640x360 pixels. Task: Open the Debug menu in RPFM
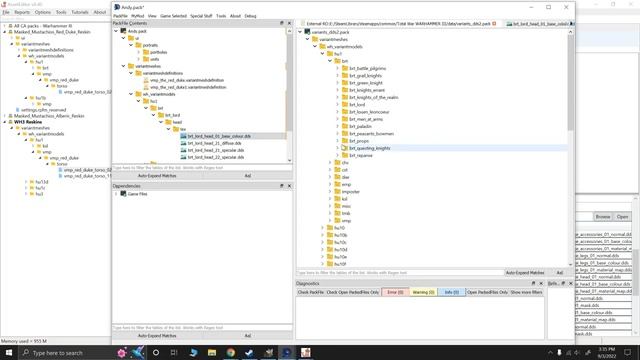pos(250,16)
